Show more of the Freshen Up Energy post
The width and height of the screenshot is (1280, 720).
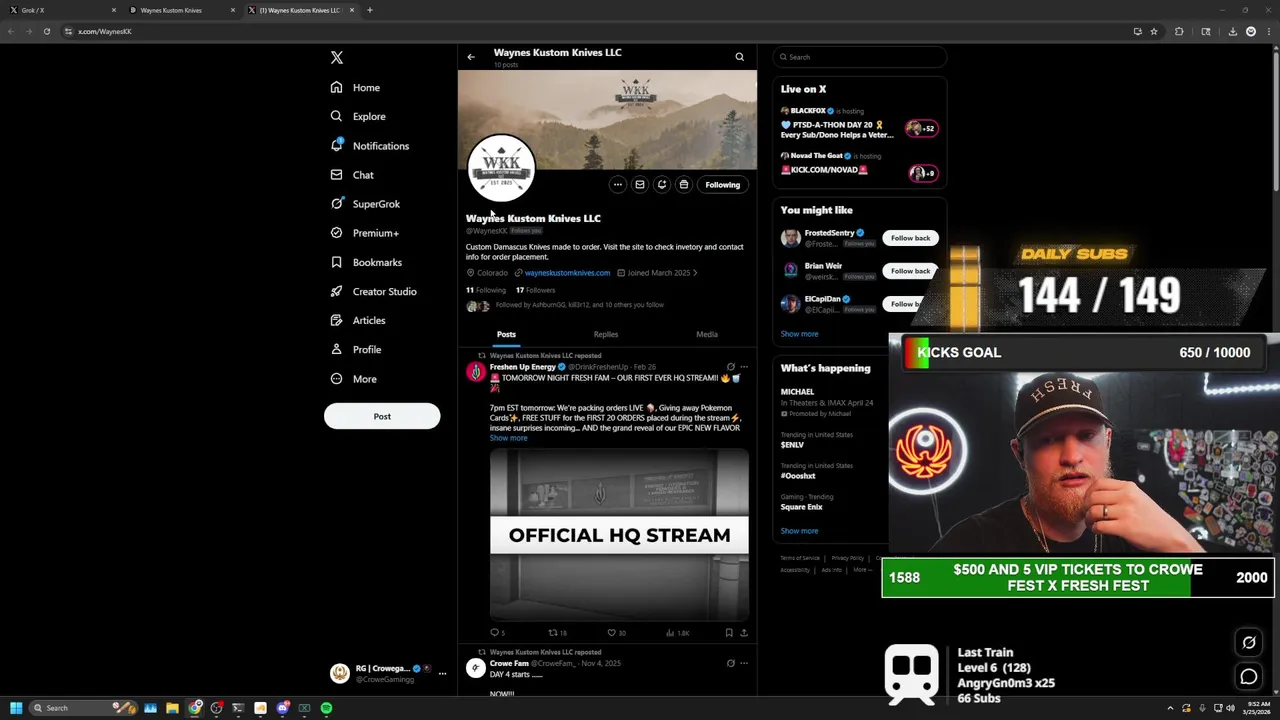pos(508,438)
